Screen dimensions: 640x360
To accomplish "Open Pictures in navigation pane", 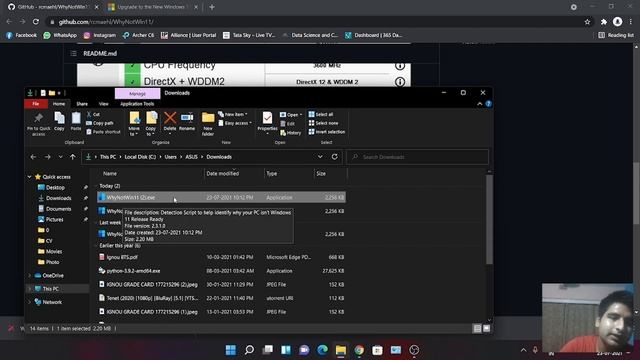I will [54, 219].
